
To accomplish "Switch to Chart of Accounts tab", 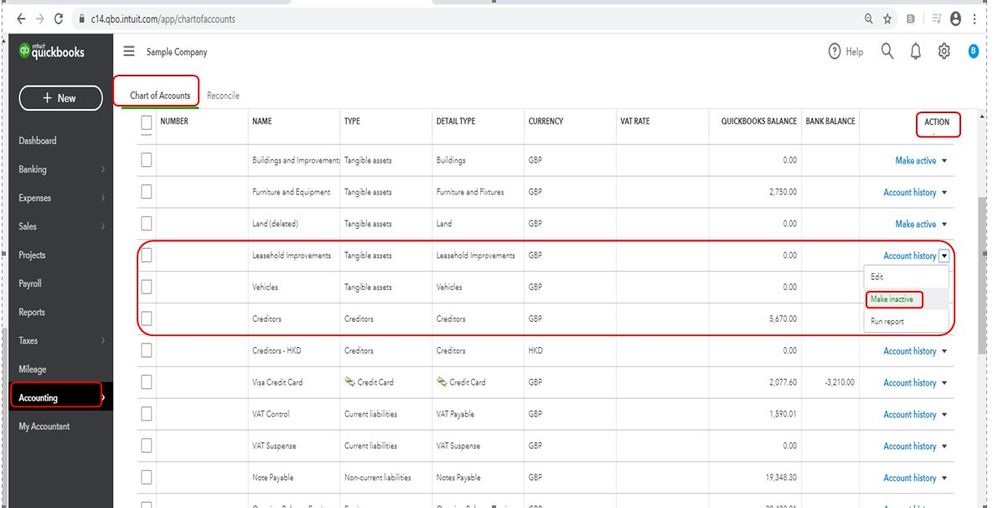I will [x=160, y=95].
